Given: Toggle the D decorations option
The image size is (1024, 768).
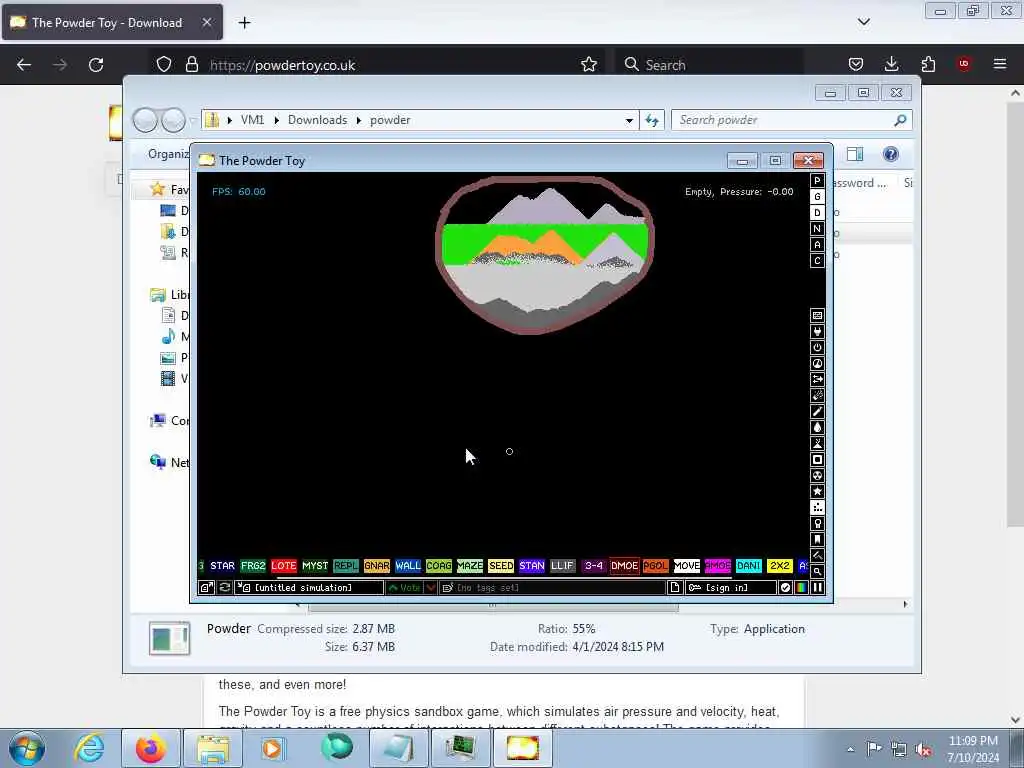Looking at the screenshot, I should [817, 213].
